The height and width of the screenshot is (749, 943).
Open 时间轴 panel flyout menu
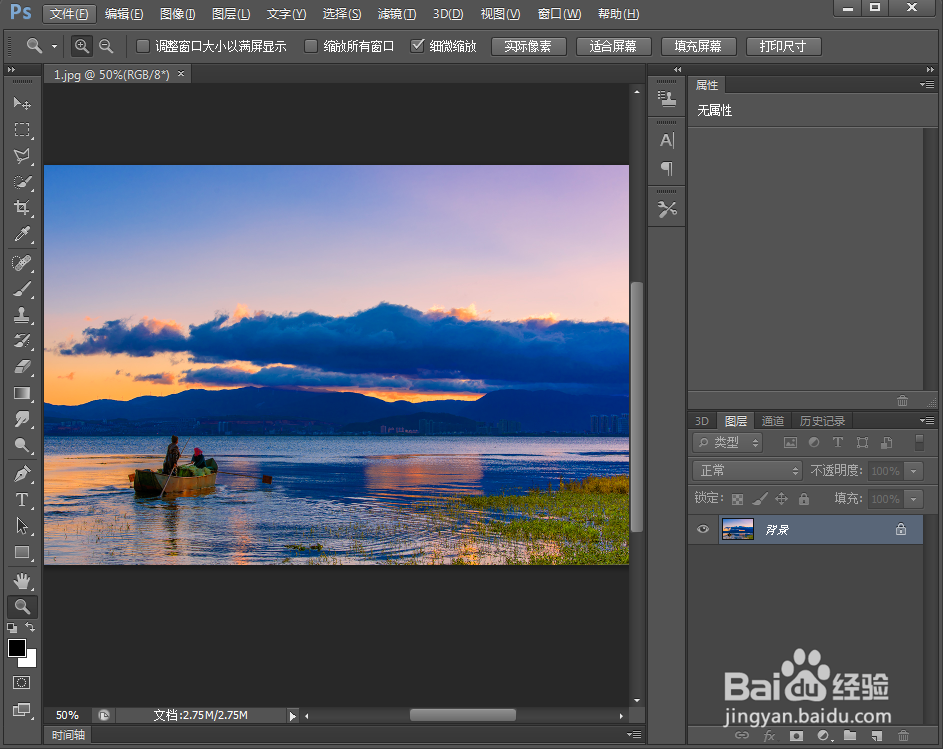click(634, 735)
